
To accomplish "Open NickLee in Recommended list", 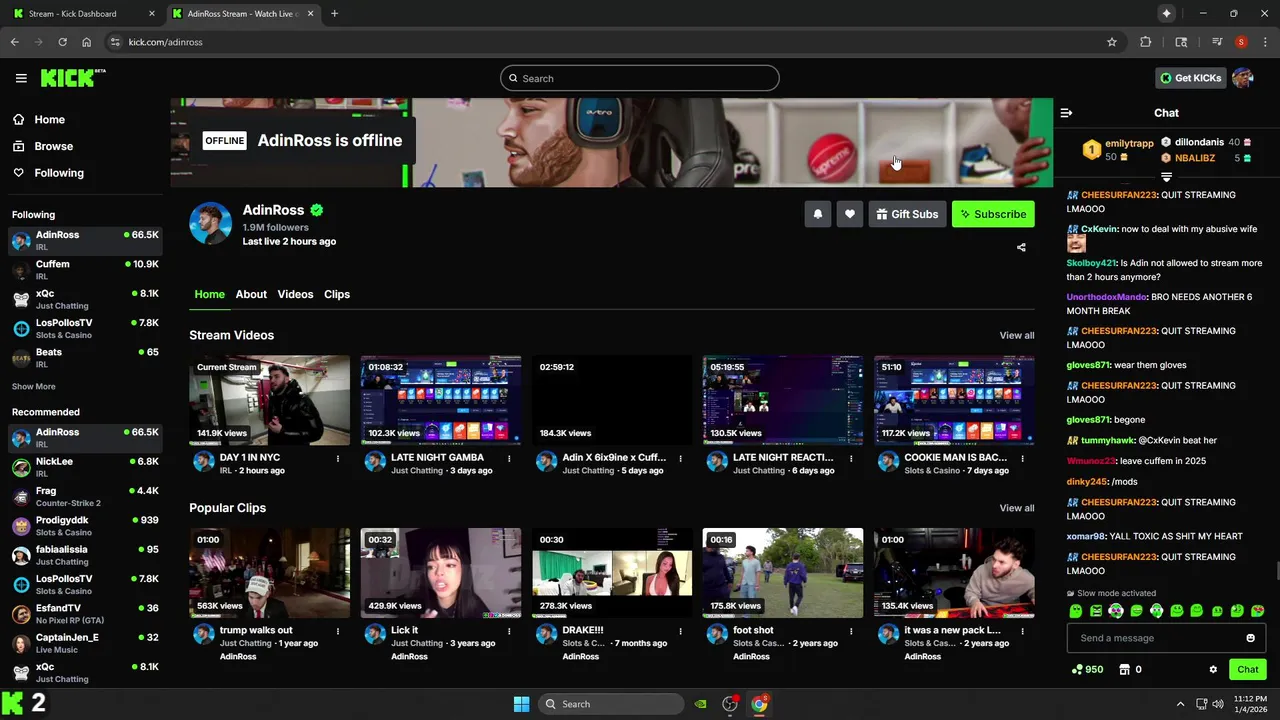I will coord(85,467).
